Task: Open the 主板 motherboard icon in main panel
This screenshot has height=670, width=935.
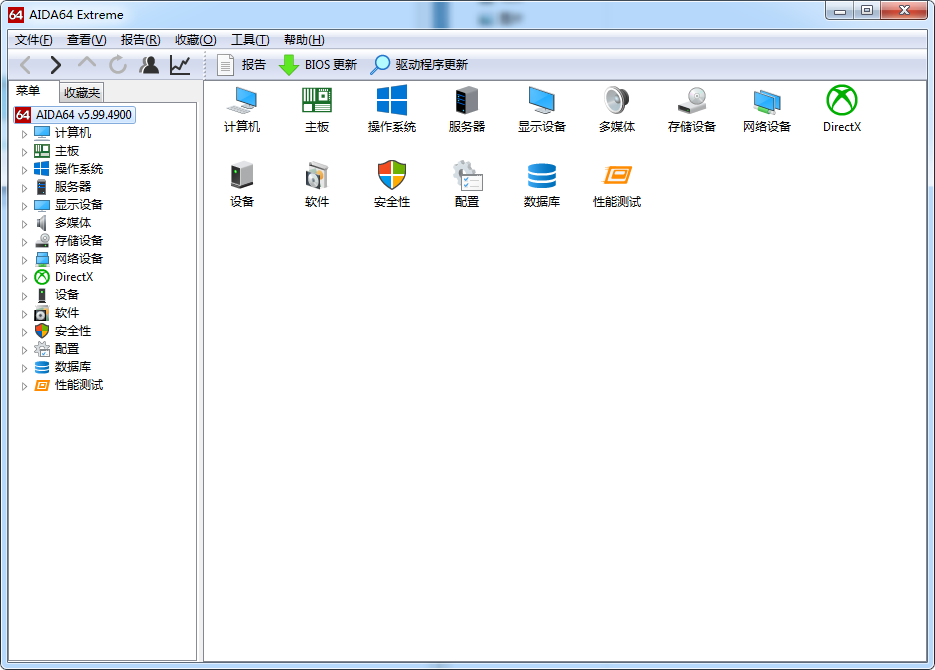Action: point(317,109)
